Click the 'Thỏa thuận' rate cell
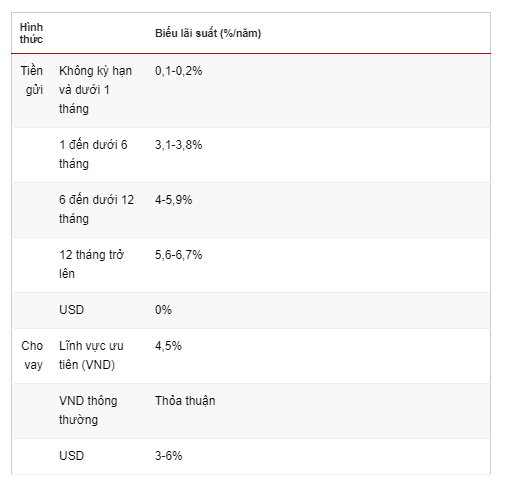 click(185, 401)
